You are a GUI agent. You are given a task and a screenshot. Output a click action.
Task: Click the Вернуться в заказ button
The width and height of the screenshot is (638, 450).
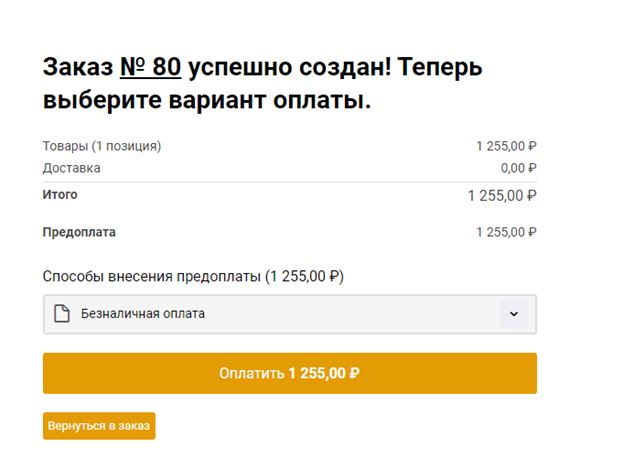coord(99,426)
